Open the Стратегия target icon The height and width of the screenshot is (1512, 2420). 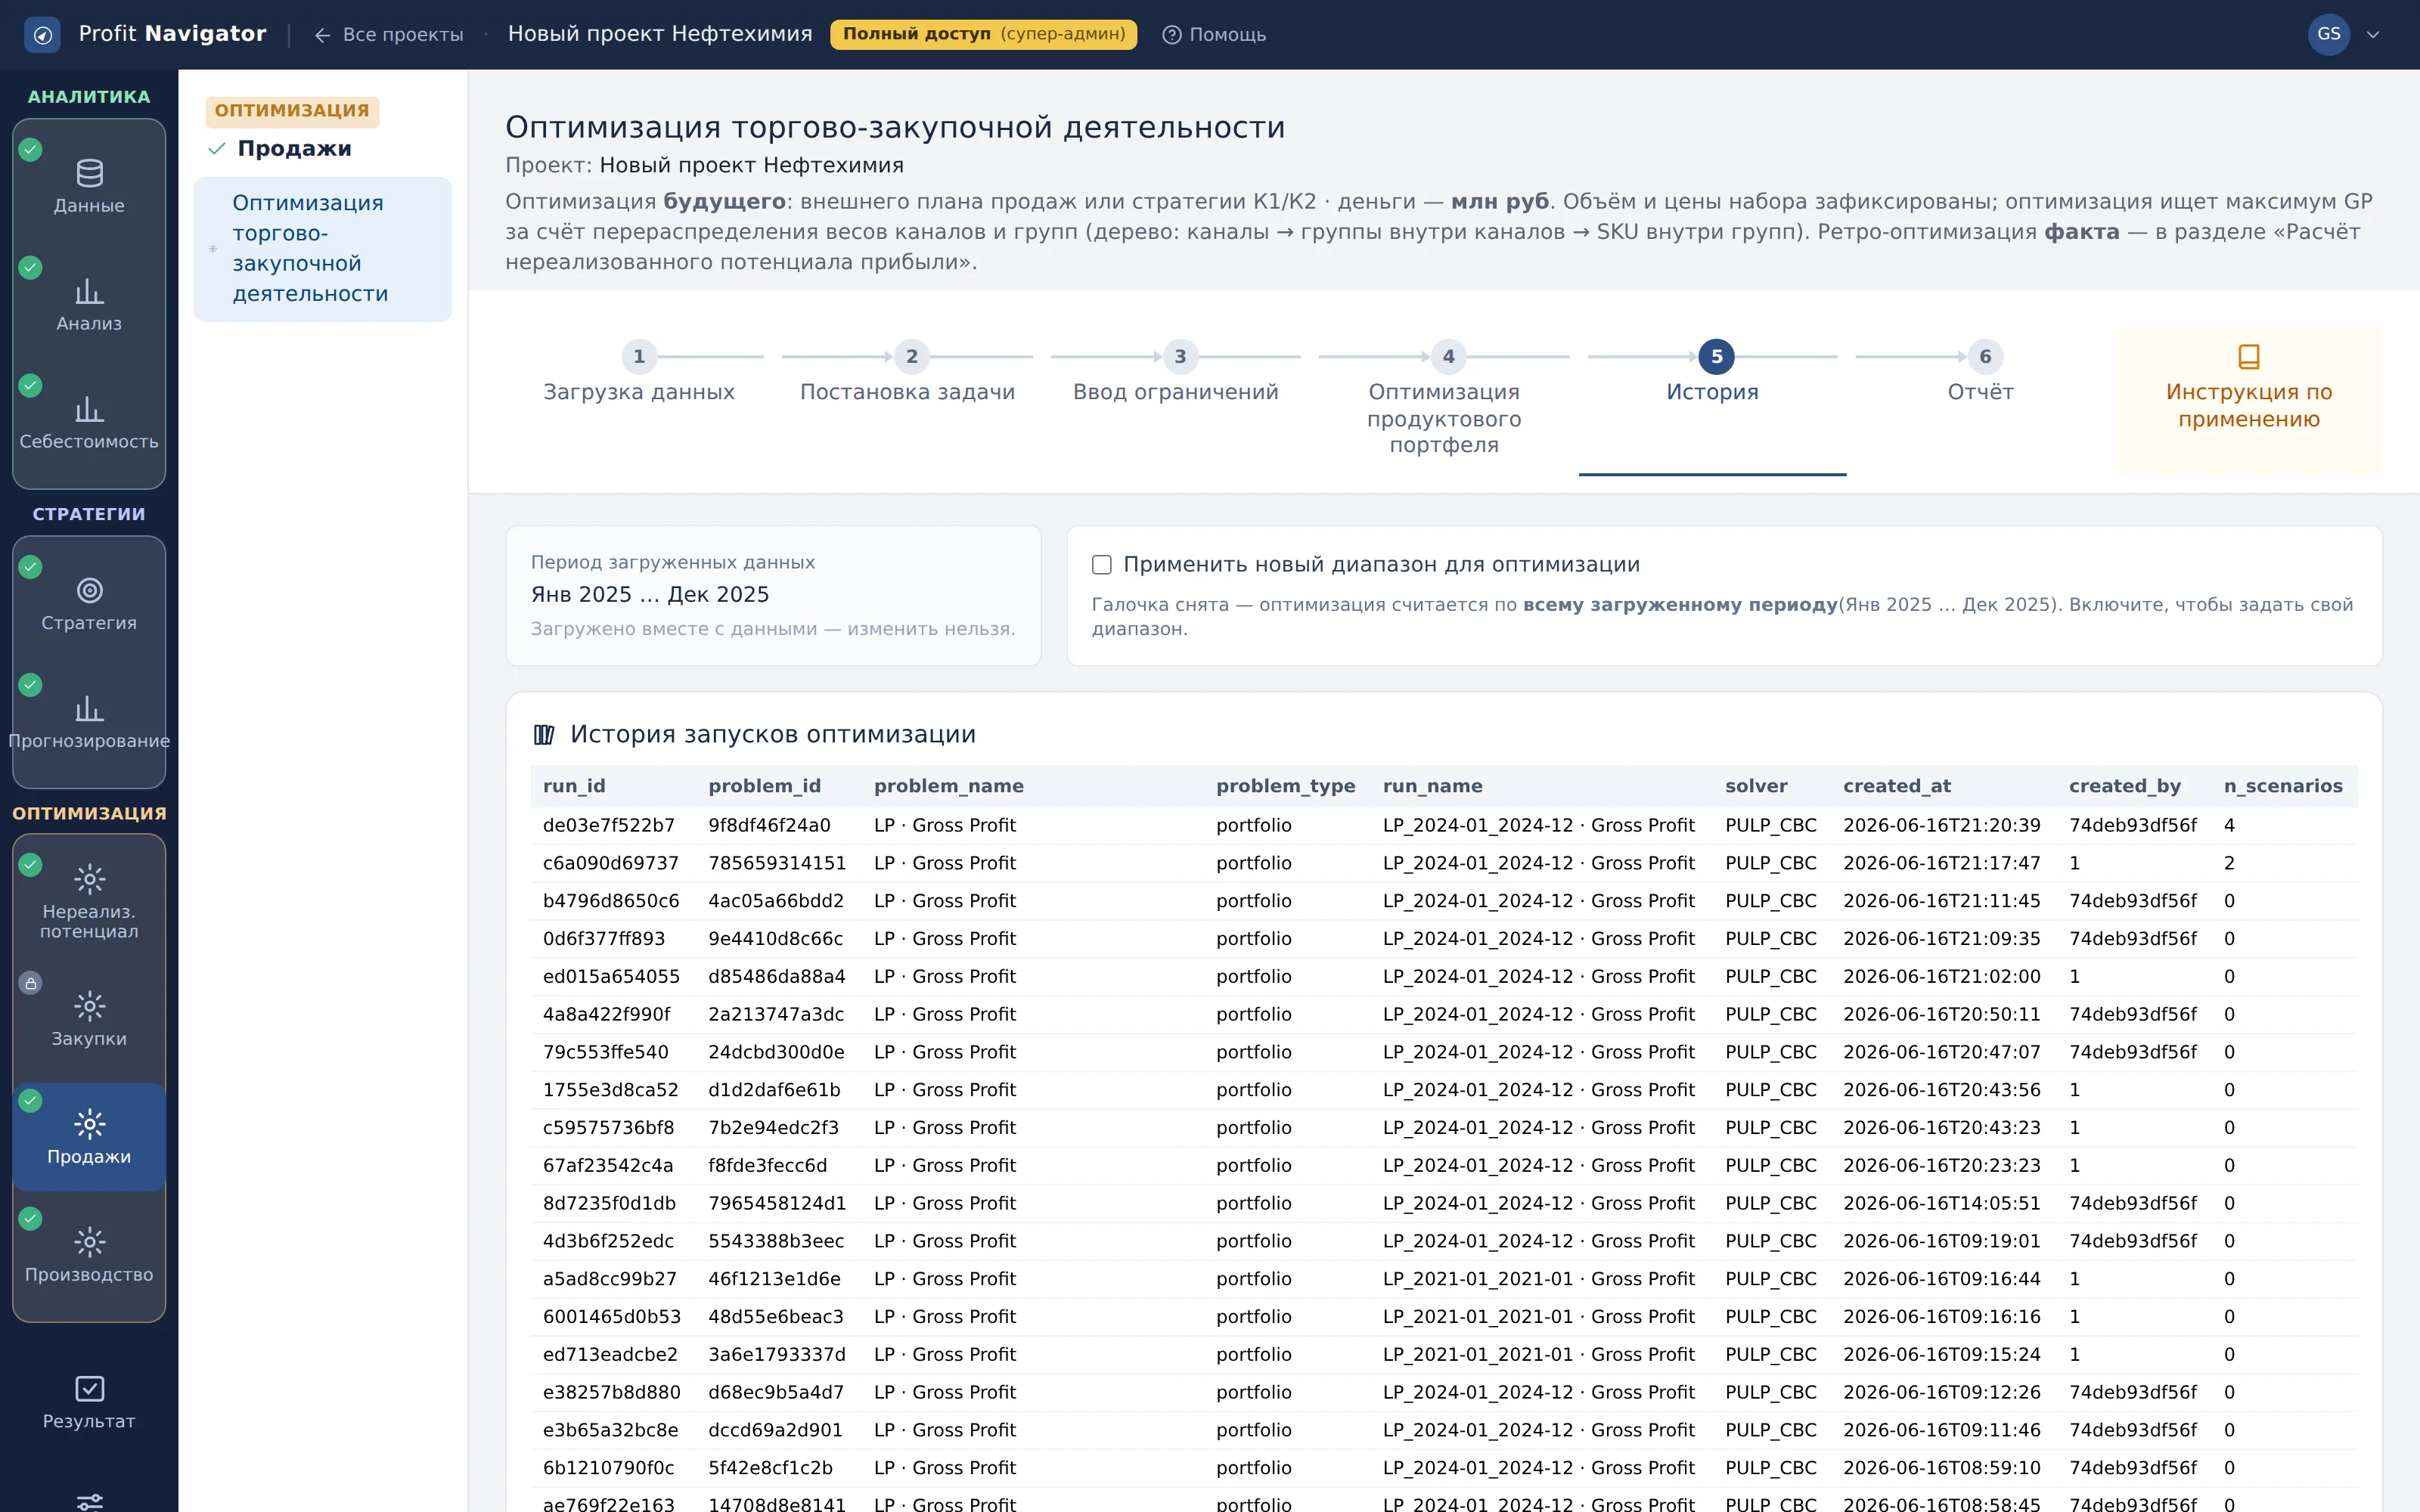click(89, 590)
